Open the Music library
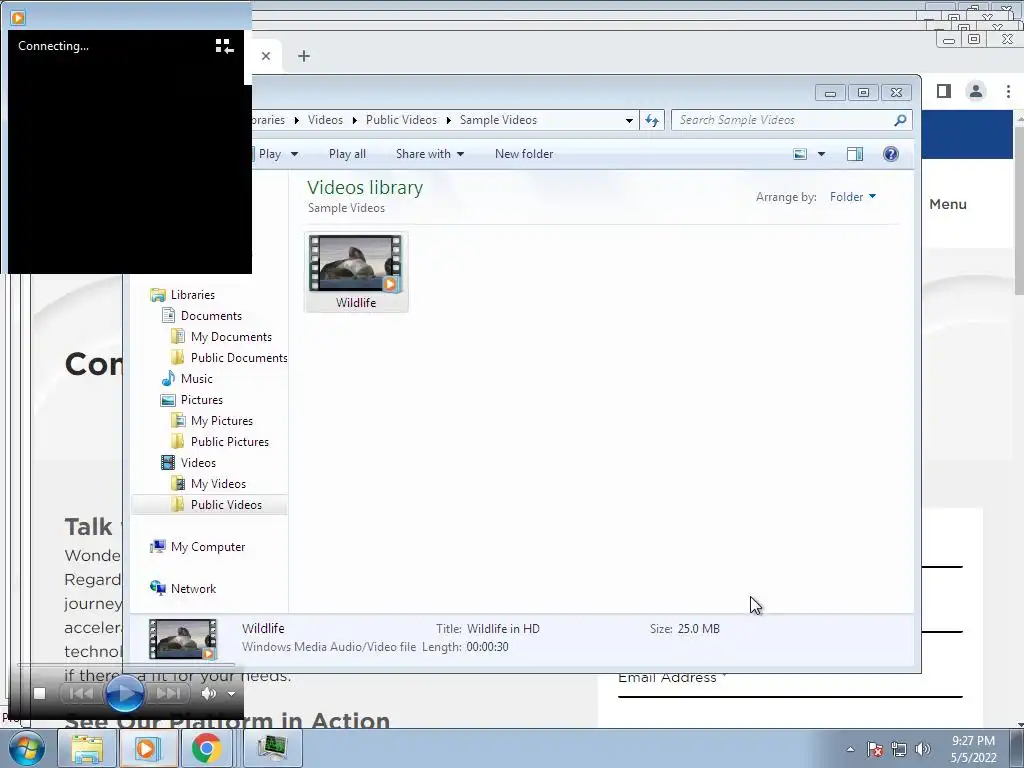 coord(197,379)
